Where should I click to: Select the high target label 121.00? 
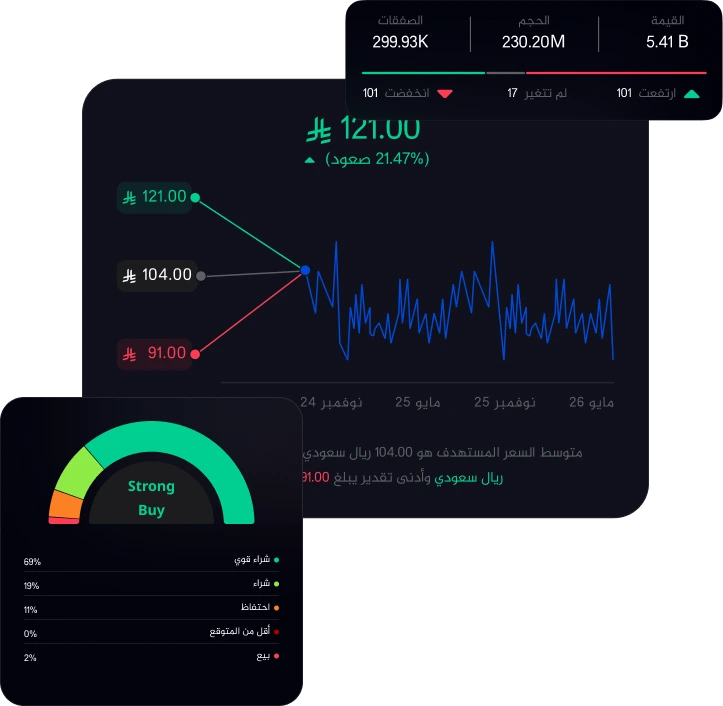(154, 197)
